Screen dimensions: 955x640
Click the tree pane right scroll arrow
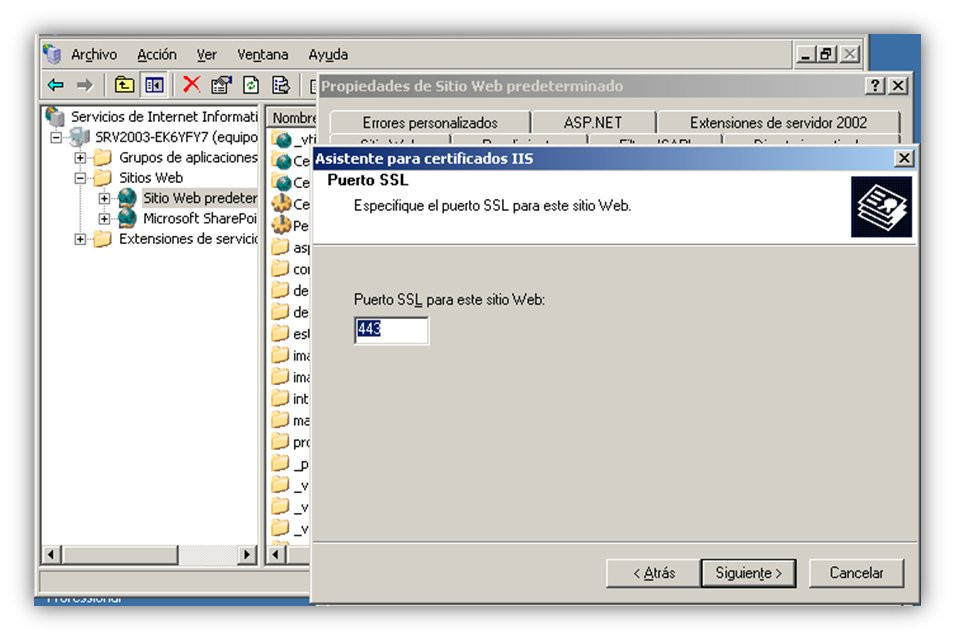pos(246,555)
